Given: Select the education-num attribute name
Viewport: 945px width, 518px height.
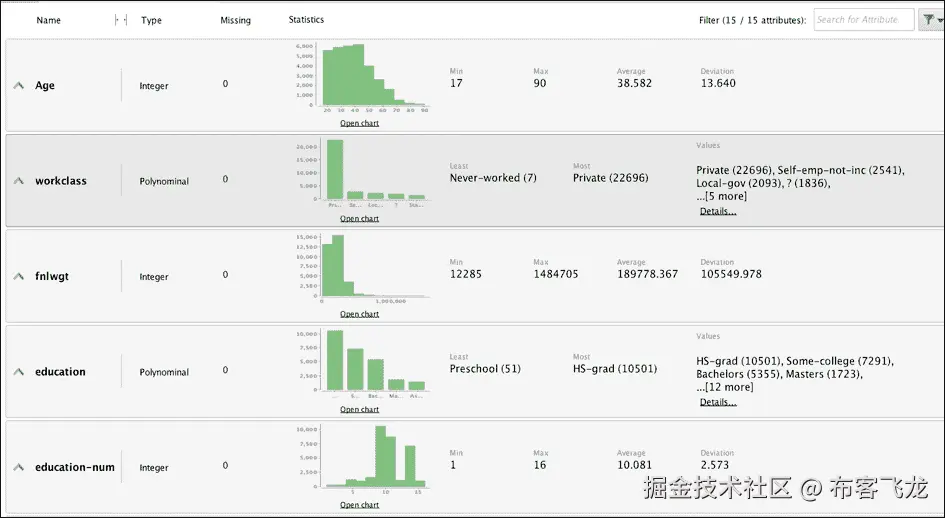Looking at the screenshot, I should click(75, 467).
